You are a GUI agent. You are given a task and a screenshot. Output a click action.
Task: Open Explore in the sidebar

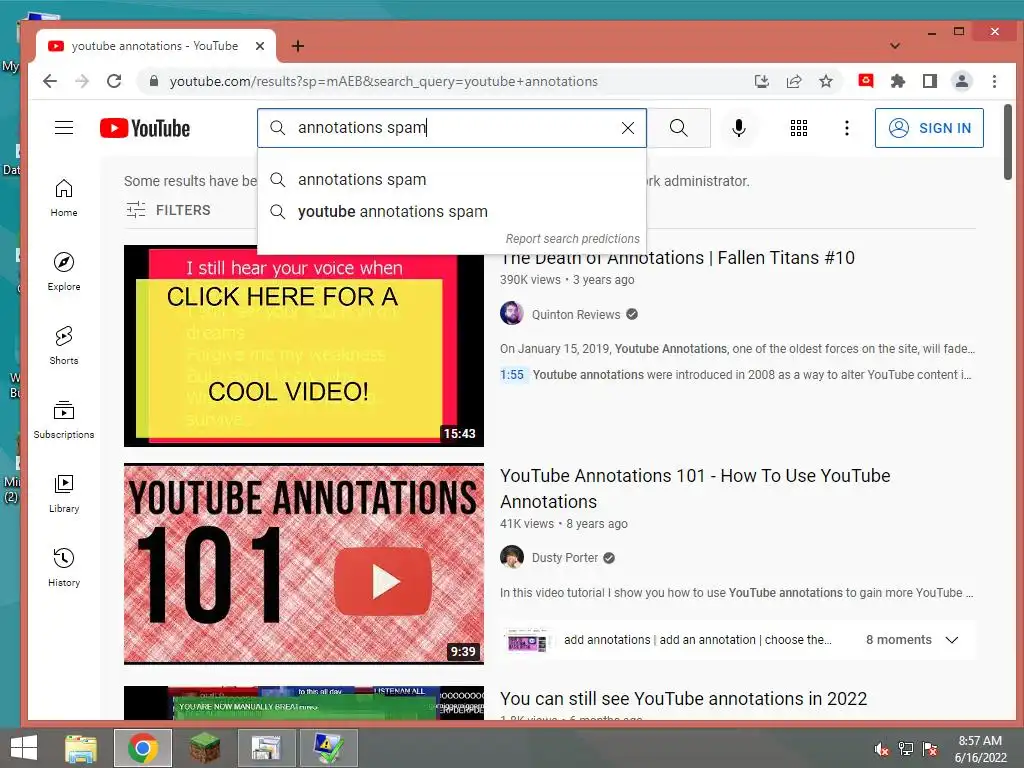pyautogui.click(x=64, y=272)
